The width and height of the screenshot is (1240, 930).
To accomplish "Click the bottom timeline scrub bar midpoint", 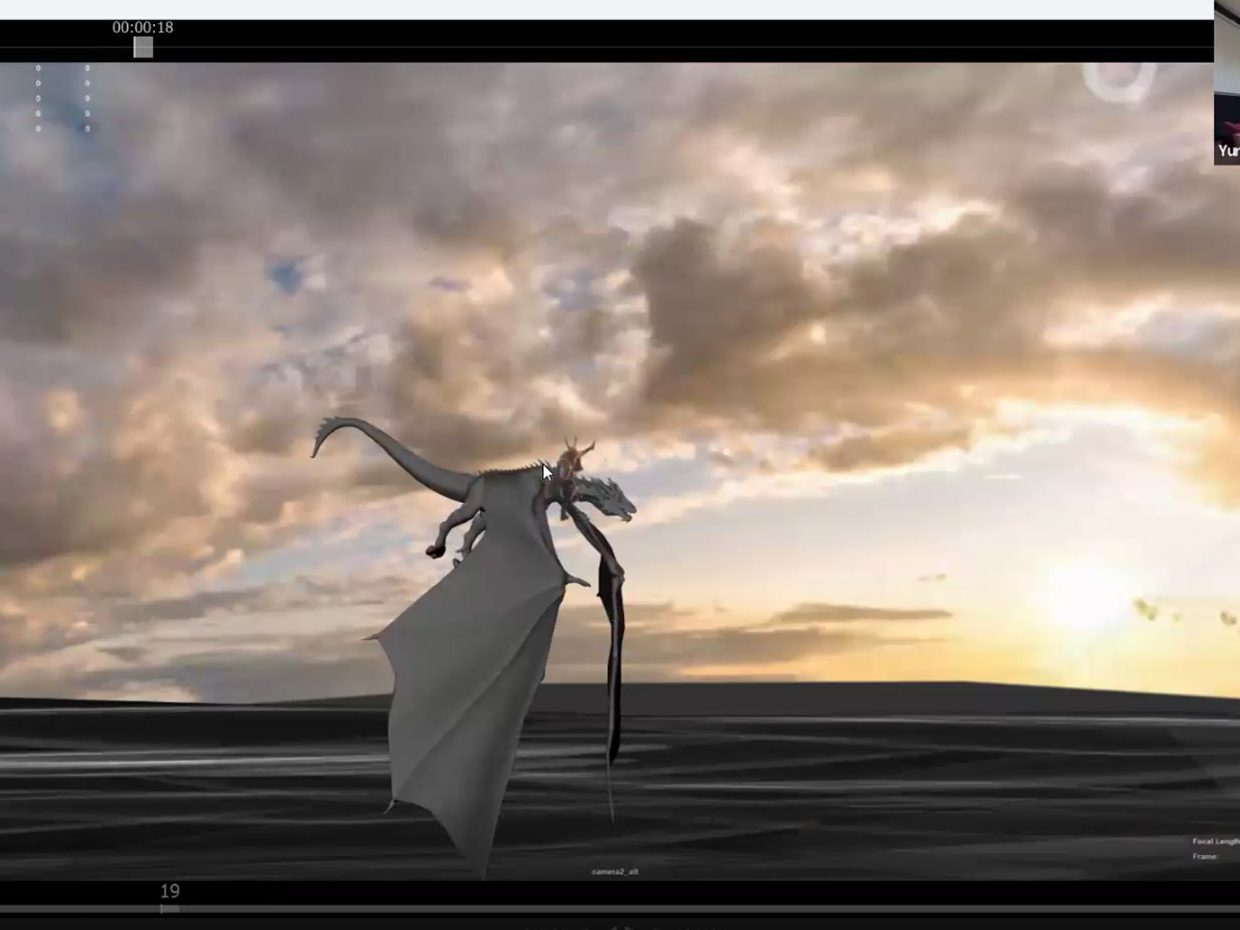I will [x=620, y=909].
